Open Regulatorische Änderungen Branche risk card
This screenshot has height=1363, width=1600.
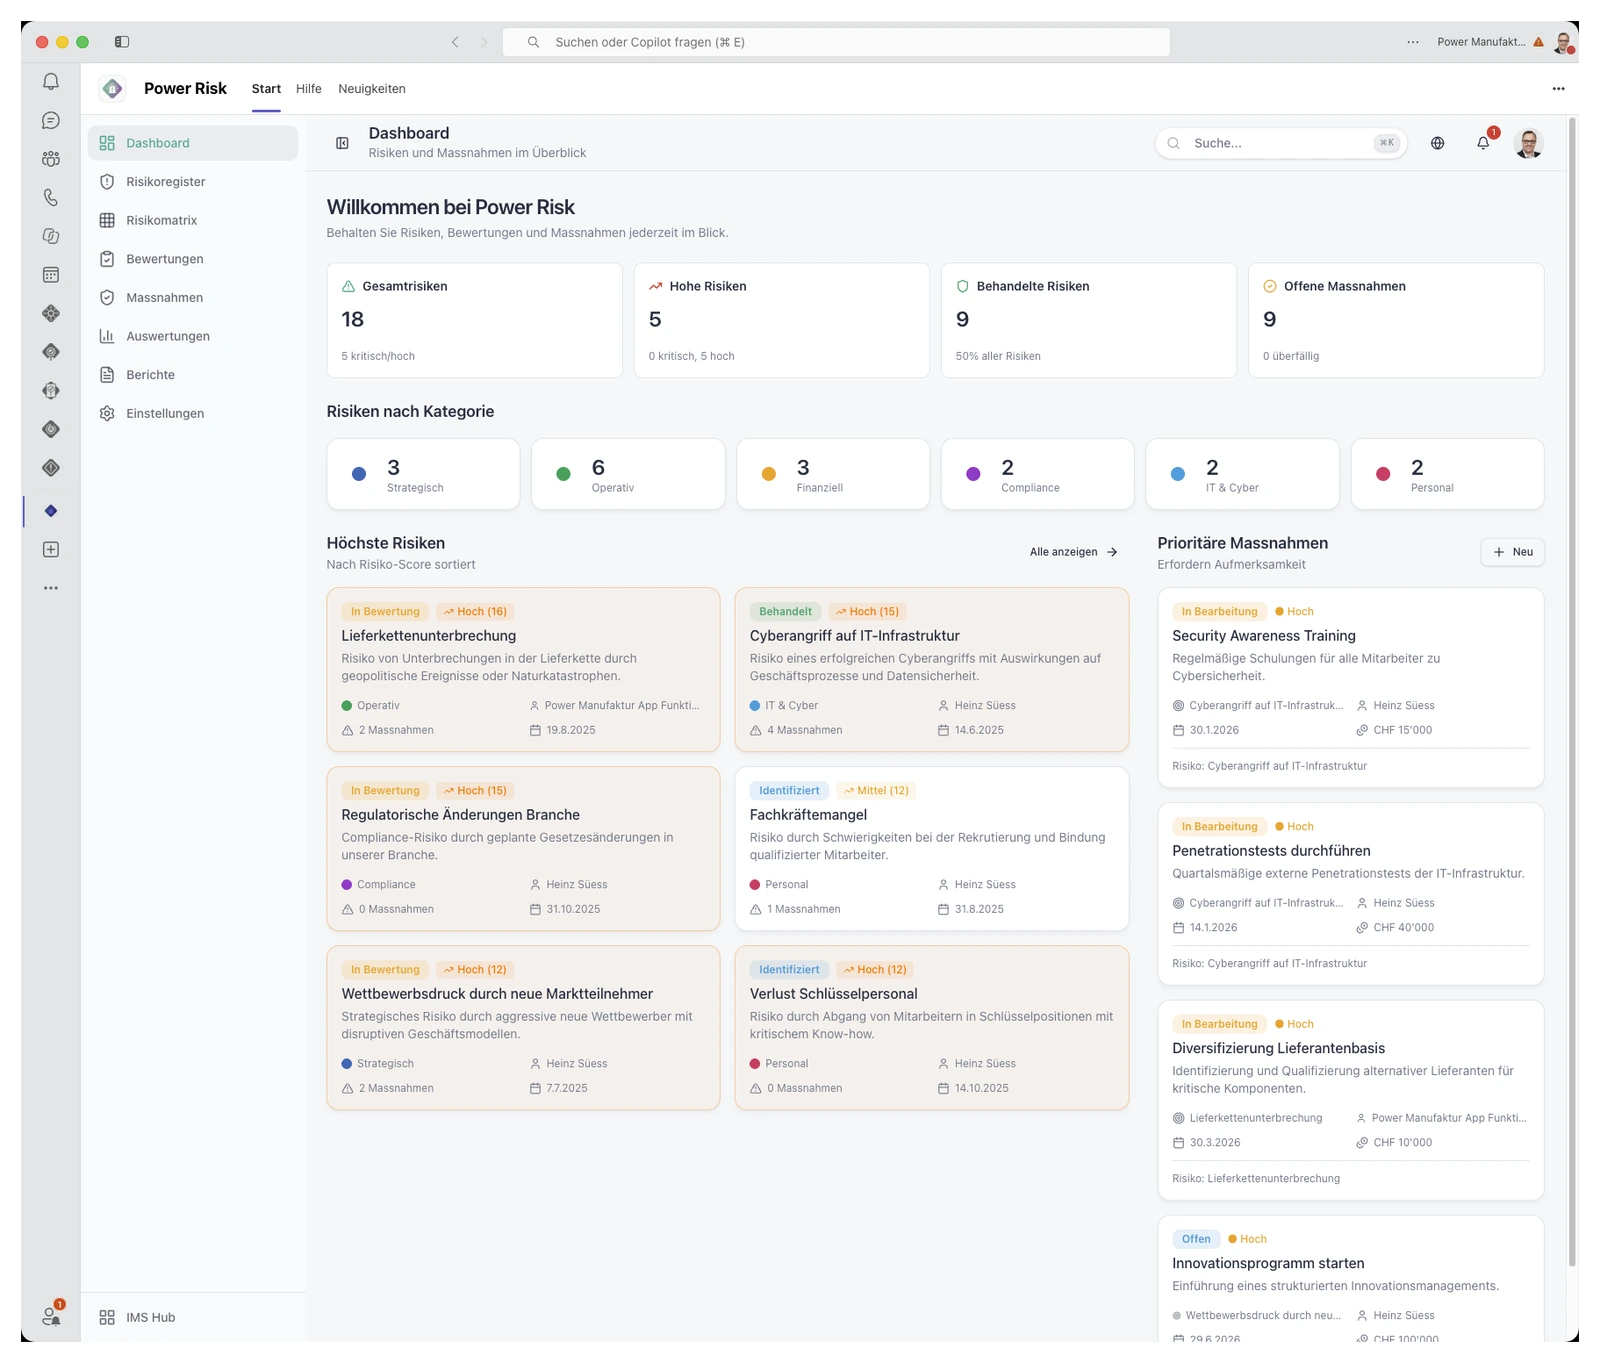click(x=523, y=848)
